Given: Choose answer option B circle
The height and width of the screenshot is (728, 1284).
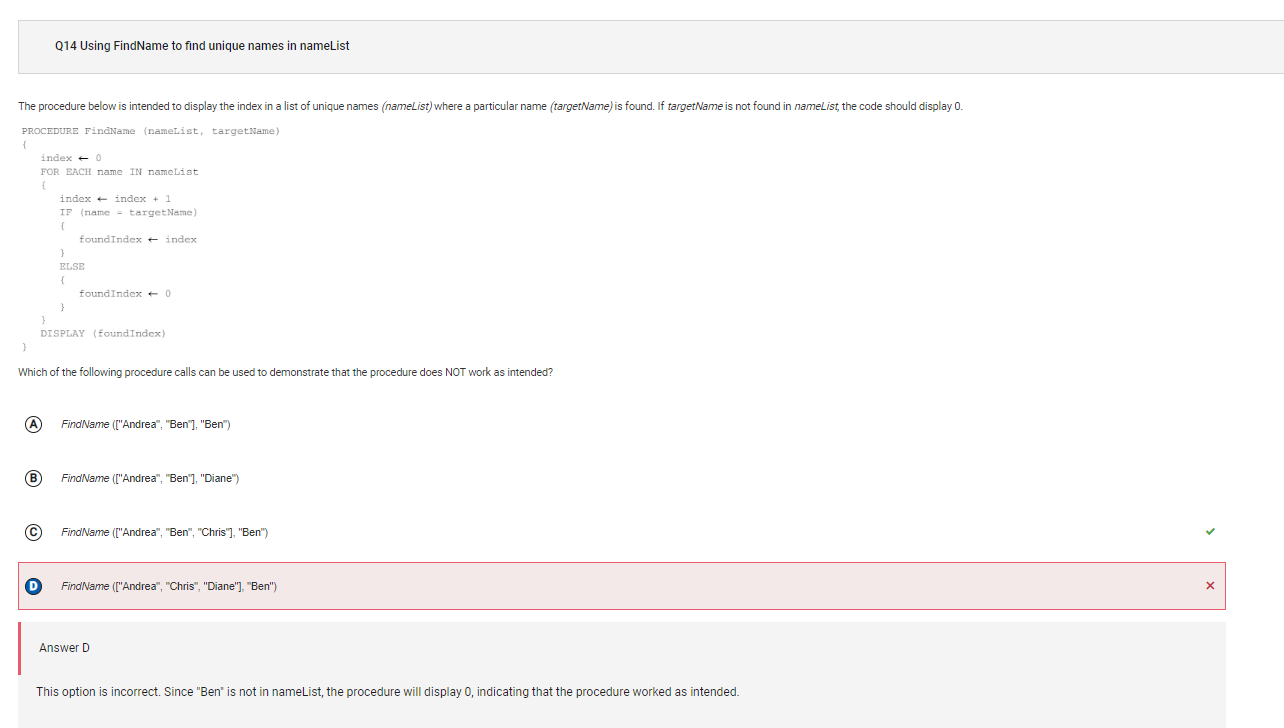Looking at the screenshot, I should (33, 478).
